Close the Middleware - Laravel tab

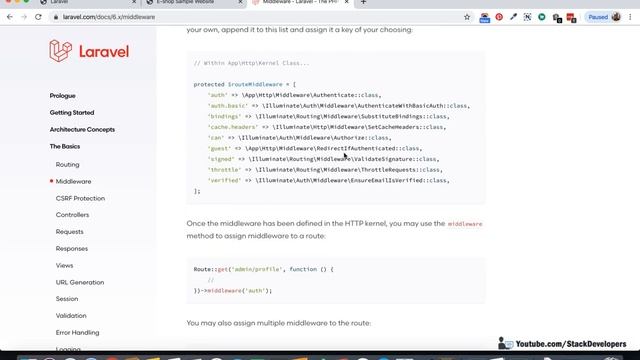pyautogui.click(x=347, y=2)
